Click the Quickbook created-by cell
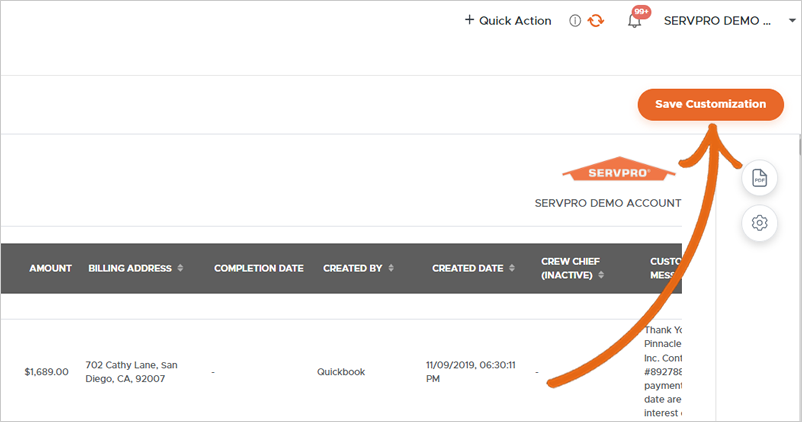The width and height of the screenshot is (802, 422). (x=341, y=371)
